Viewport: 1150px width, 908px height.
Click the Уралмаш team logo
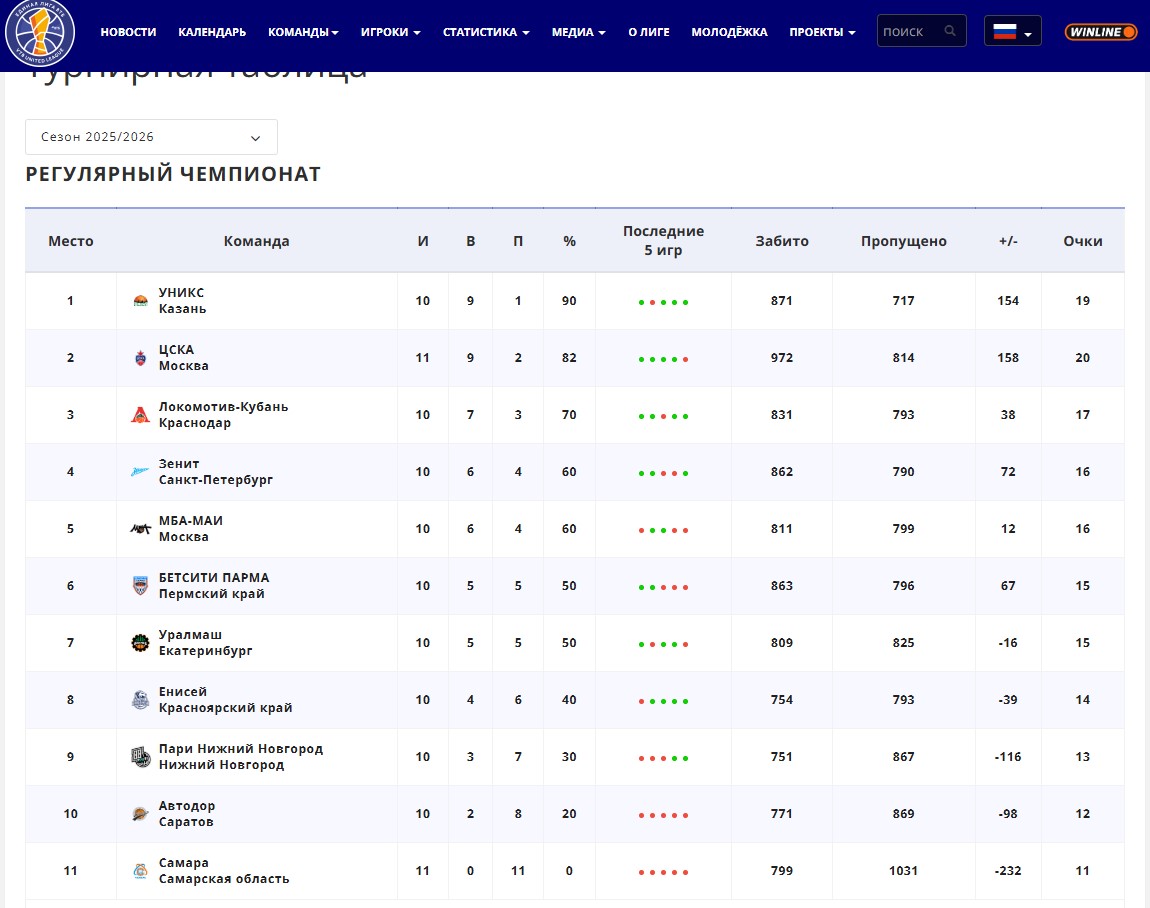pyautogui.click(x=140, y=643)
